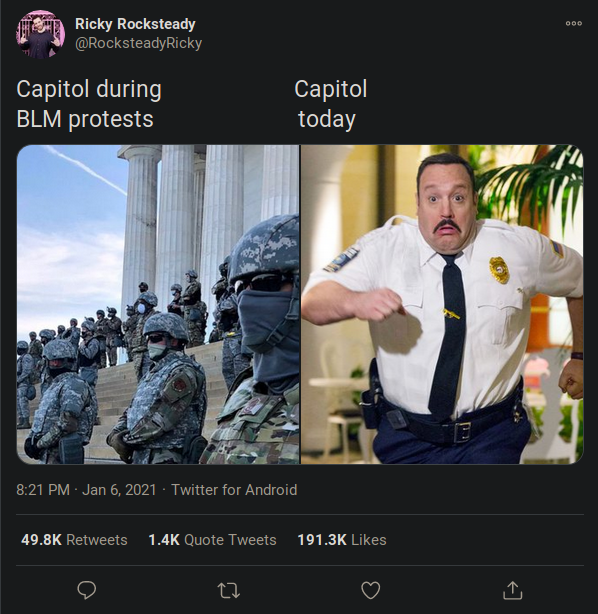
Task: Open Ricky Rocksteady's profile picture
Action: [x=40, y=34]
